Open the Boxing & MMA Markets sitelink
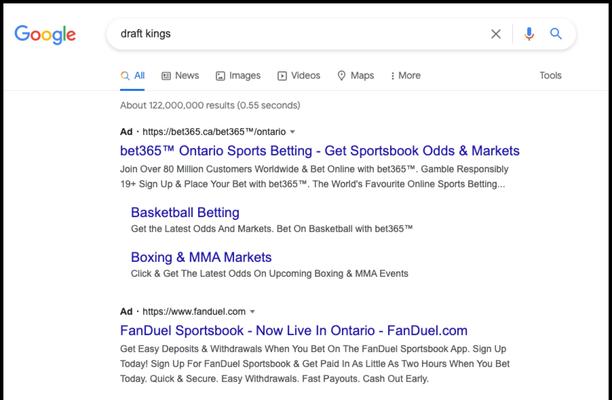This screenshot has height=400, width=612. coord(201,257)
